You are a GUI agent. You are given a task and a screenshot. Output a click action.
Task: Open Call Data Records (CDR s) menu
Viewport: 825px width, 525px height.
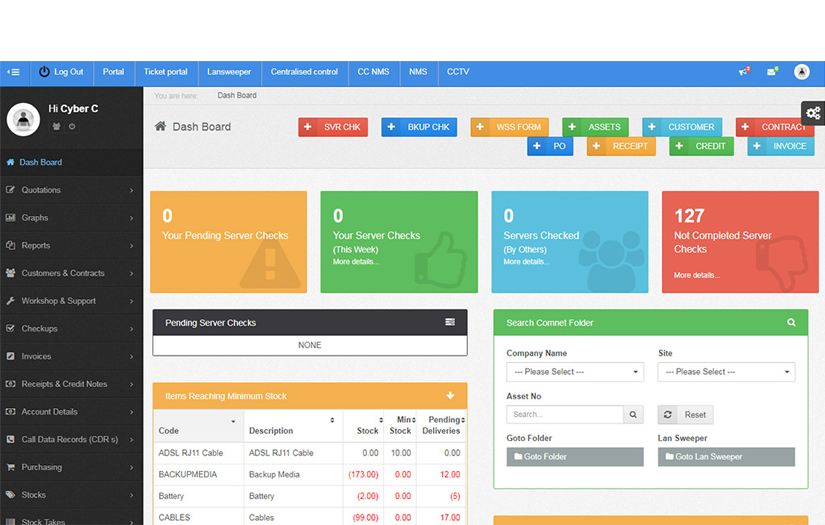tap(72, 439)
